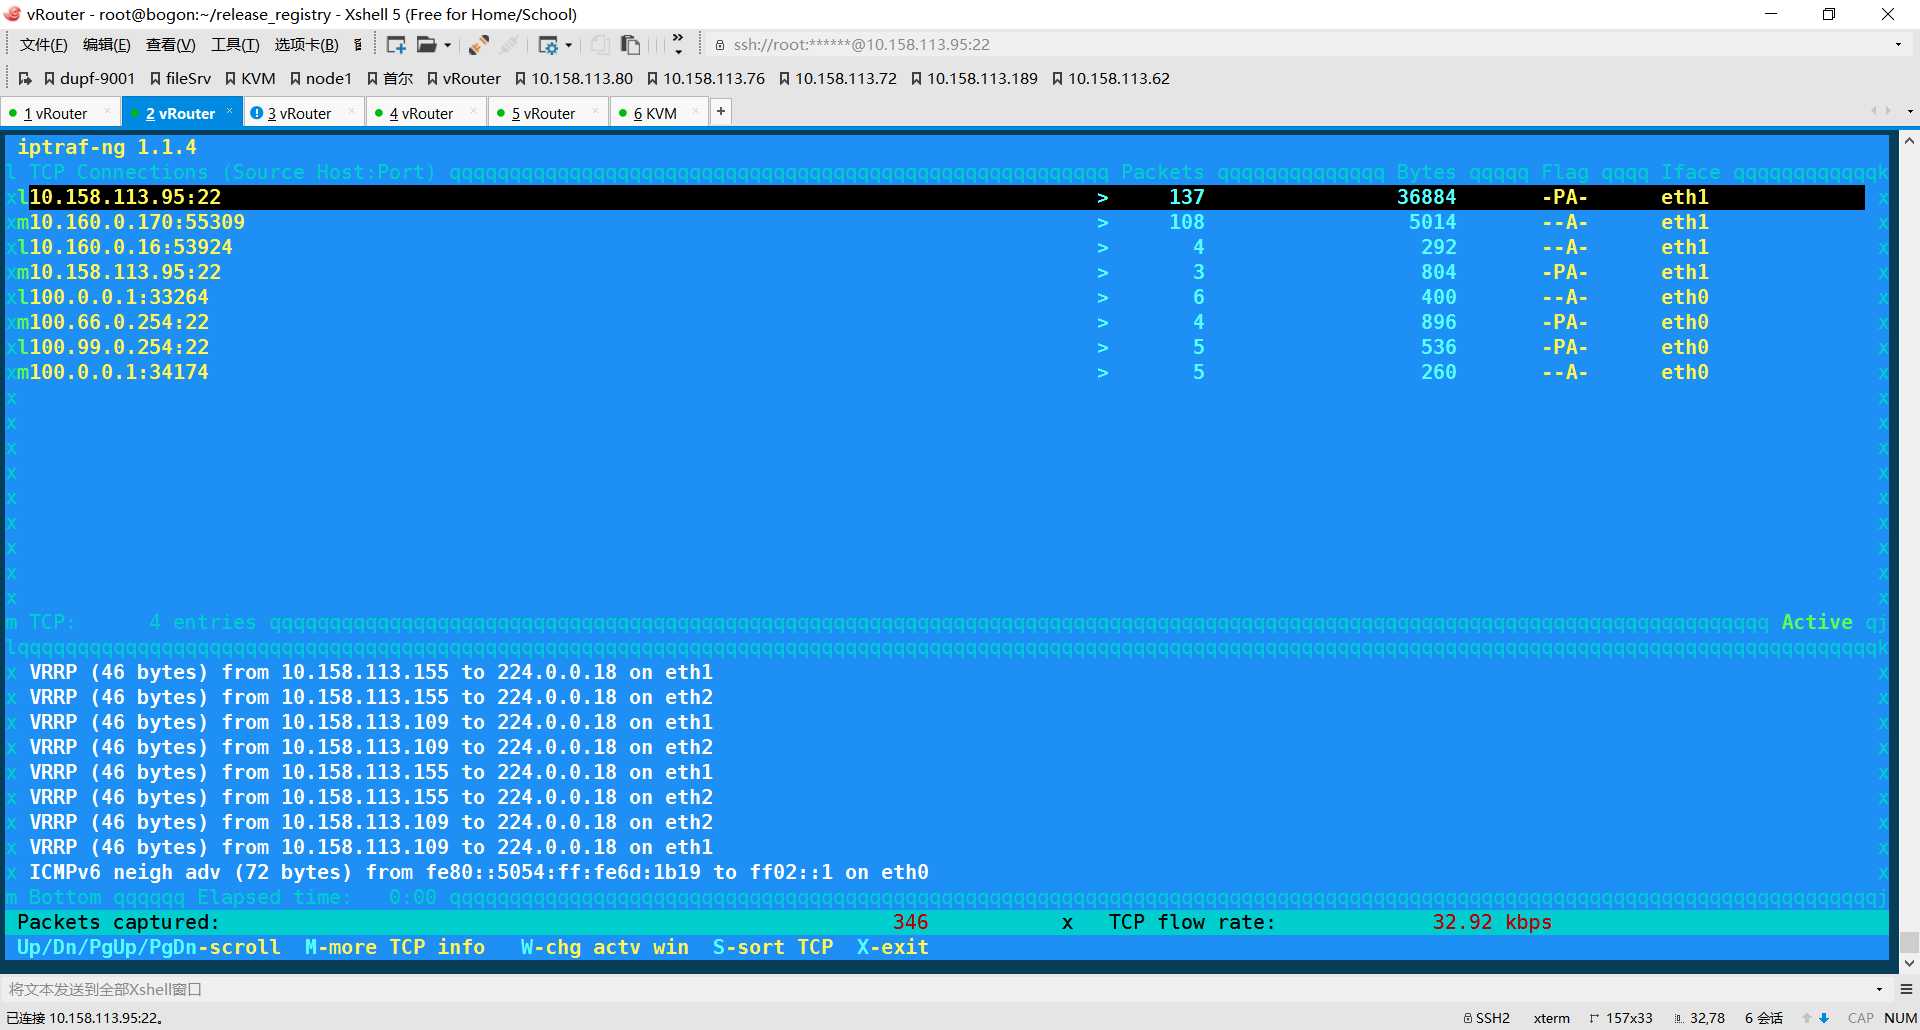Click the 32.92 kbps flow rate value

(1492, 922)
